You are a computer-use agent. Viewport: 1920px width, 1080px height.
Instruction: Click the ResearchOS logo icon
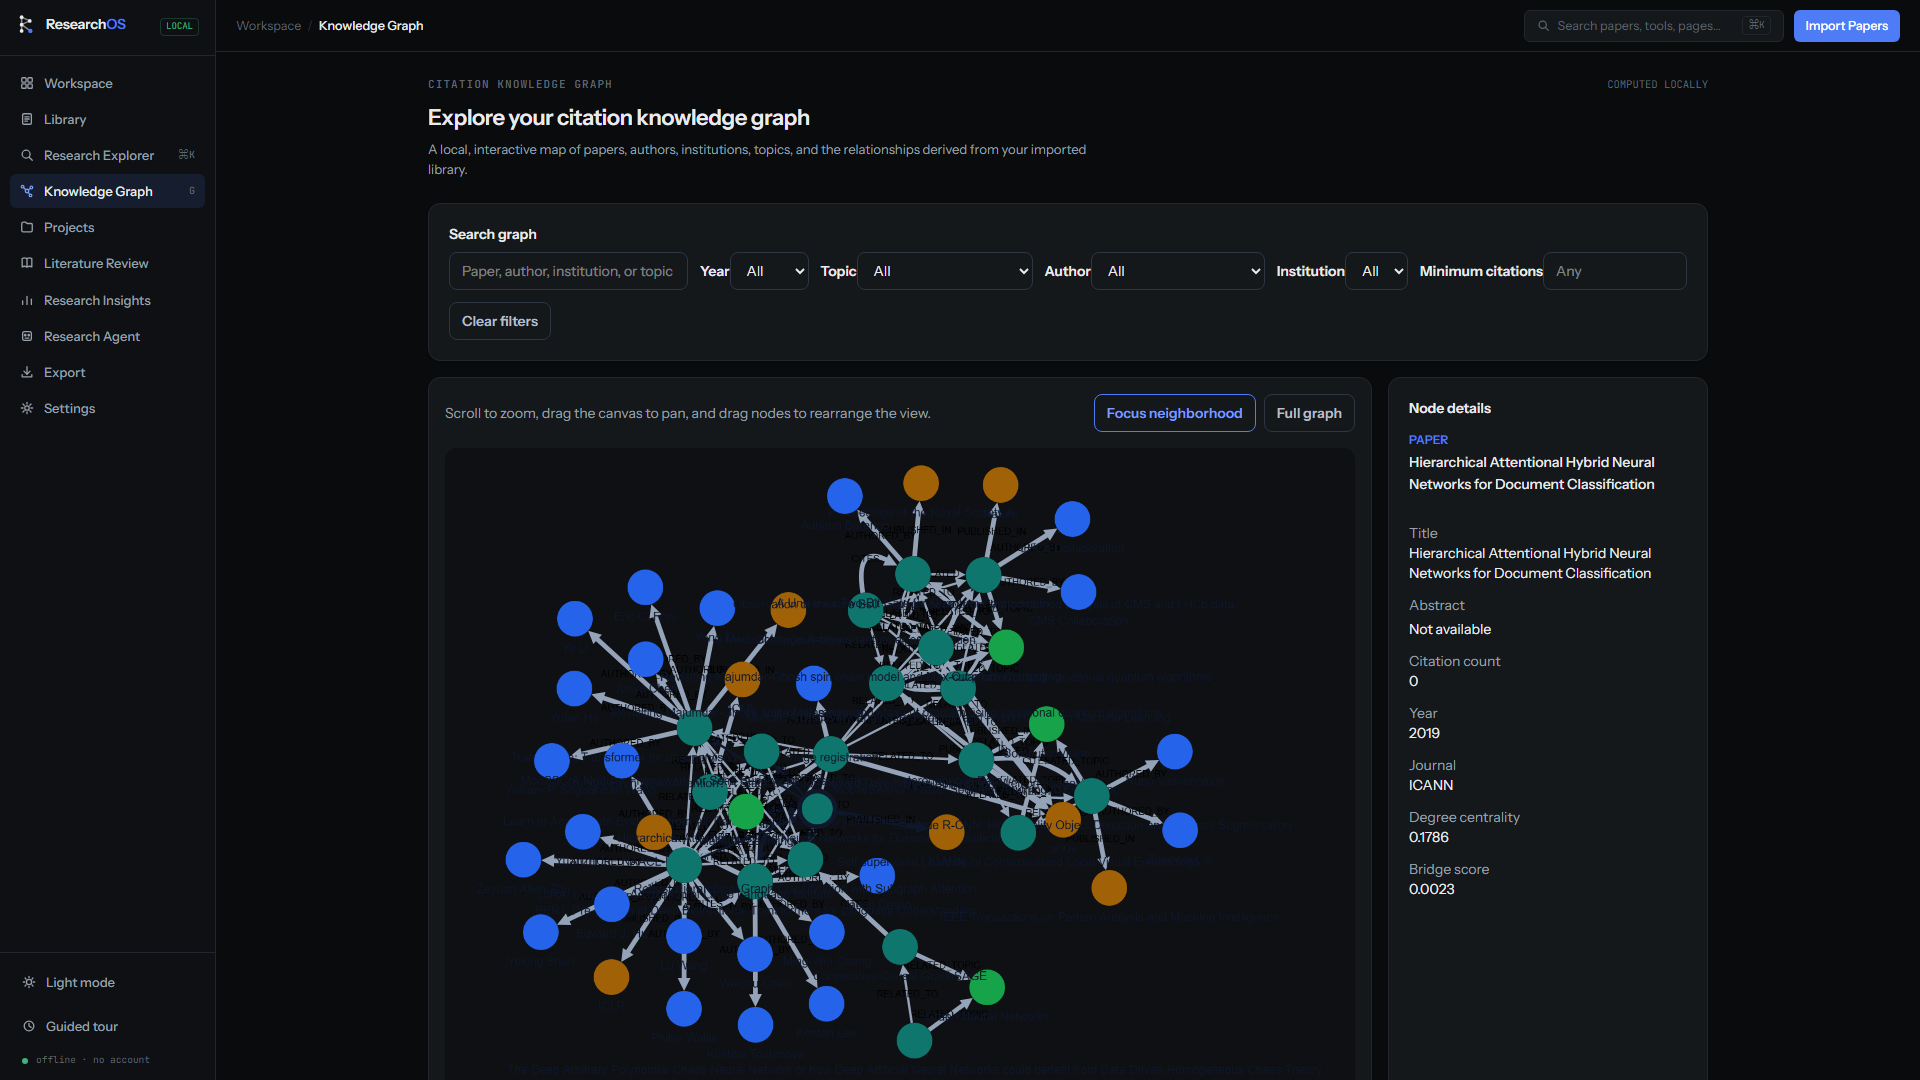coord(26,25)
